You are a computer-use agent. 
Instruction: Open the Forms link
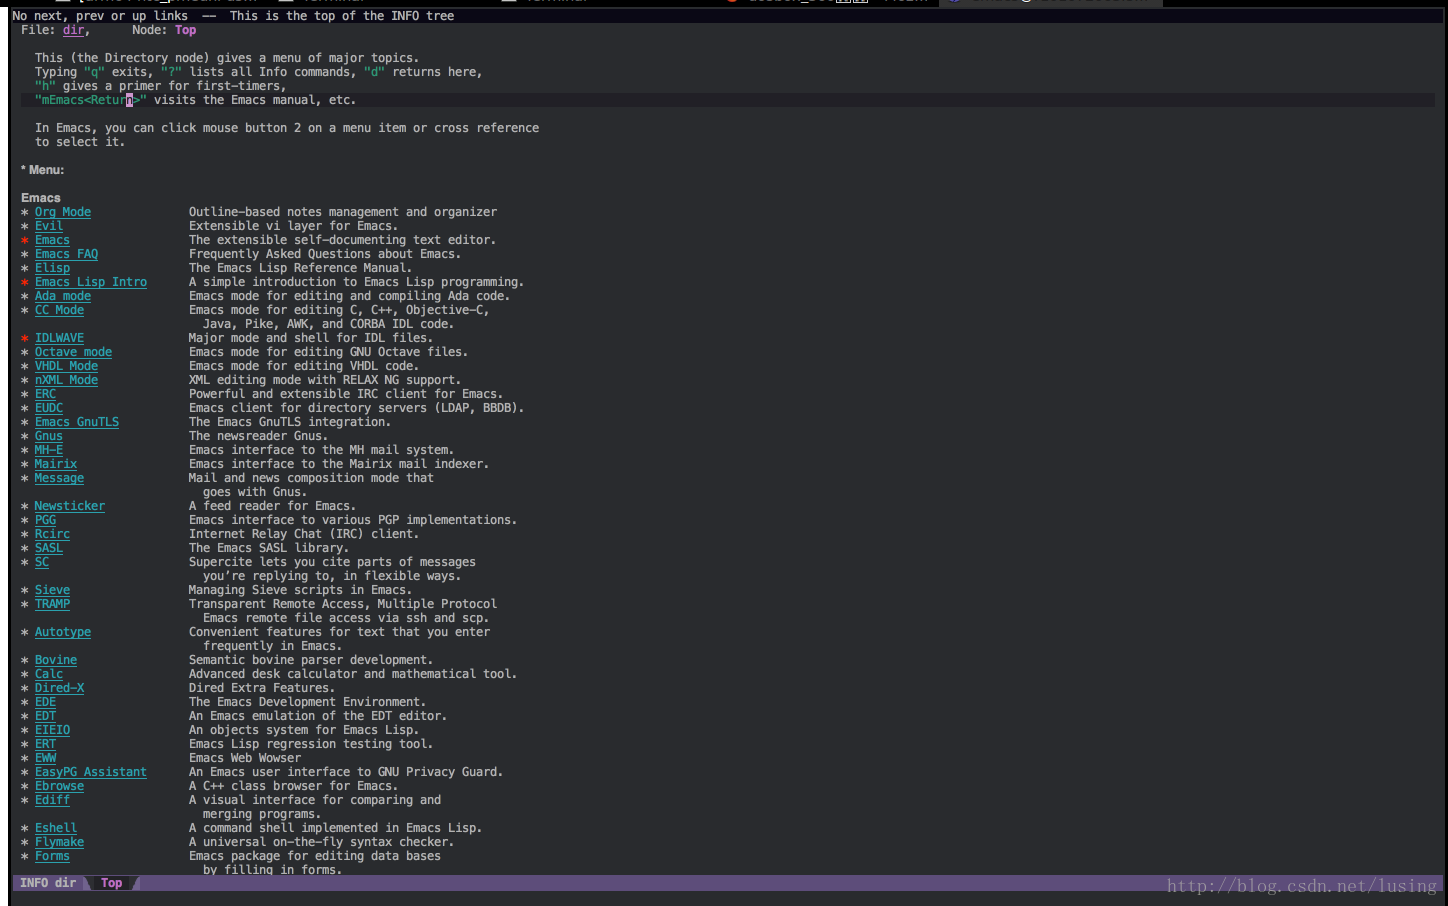coord(52,856)
